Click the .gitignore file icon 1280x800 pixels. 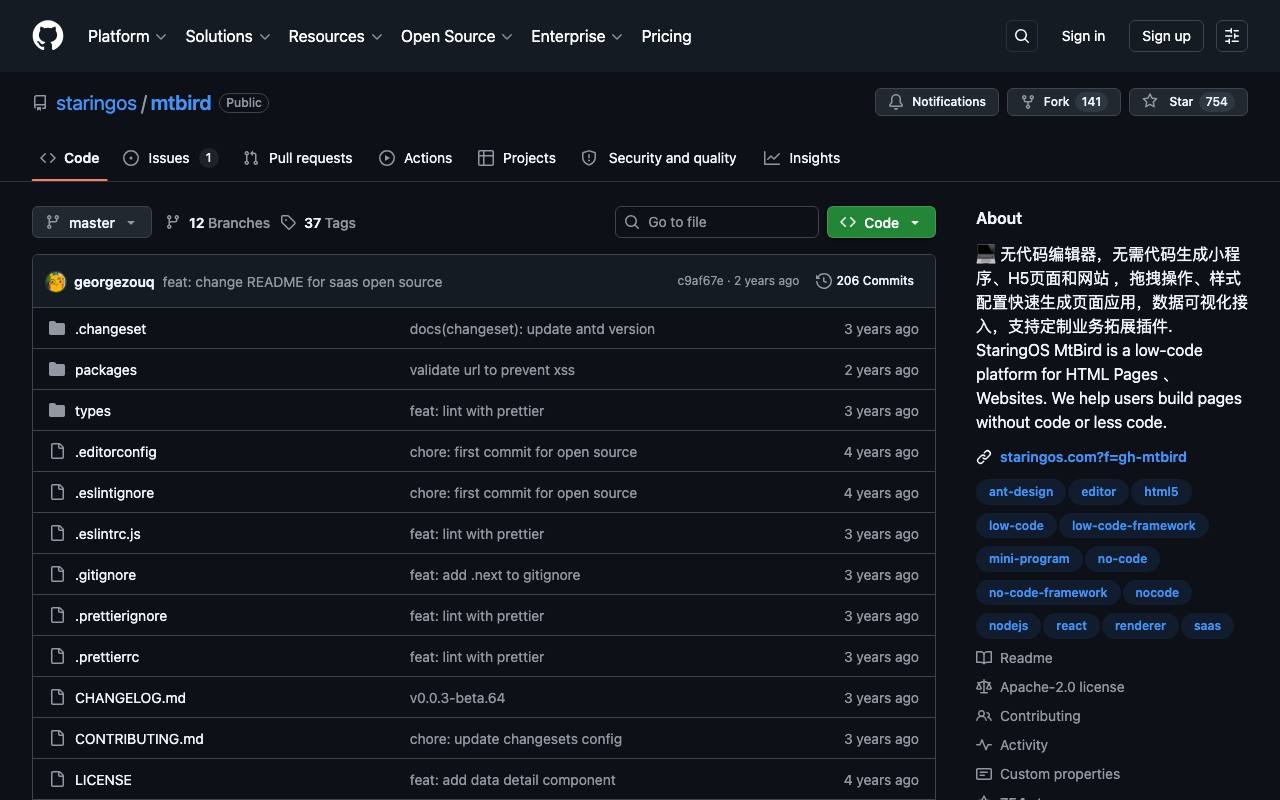click(x=57, y=575)
